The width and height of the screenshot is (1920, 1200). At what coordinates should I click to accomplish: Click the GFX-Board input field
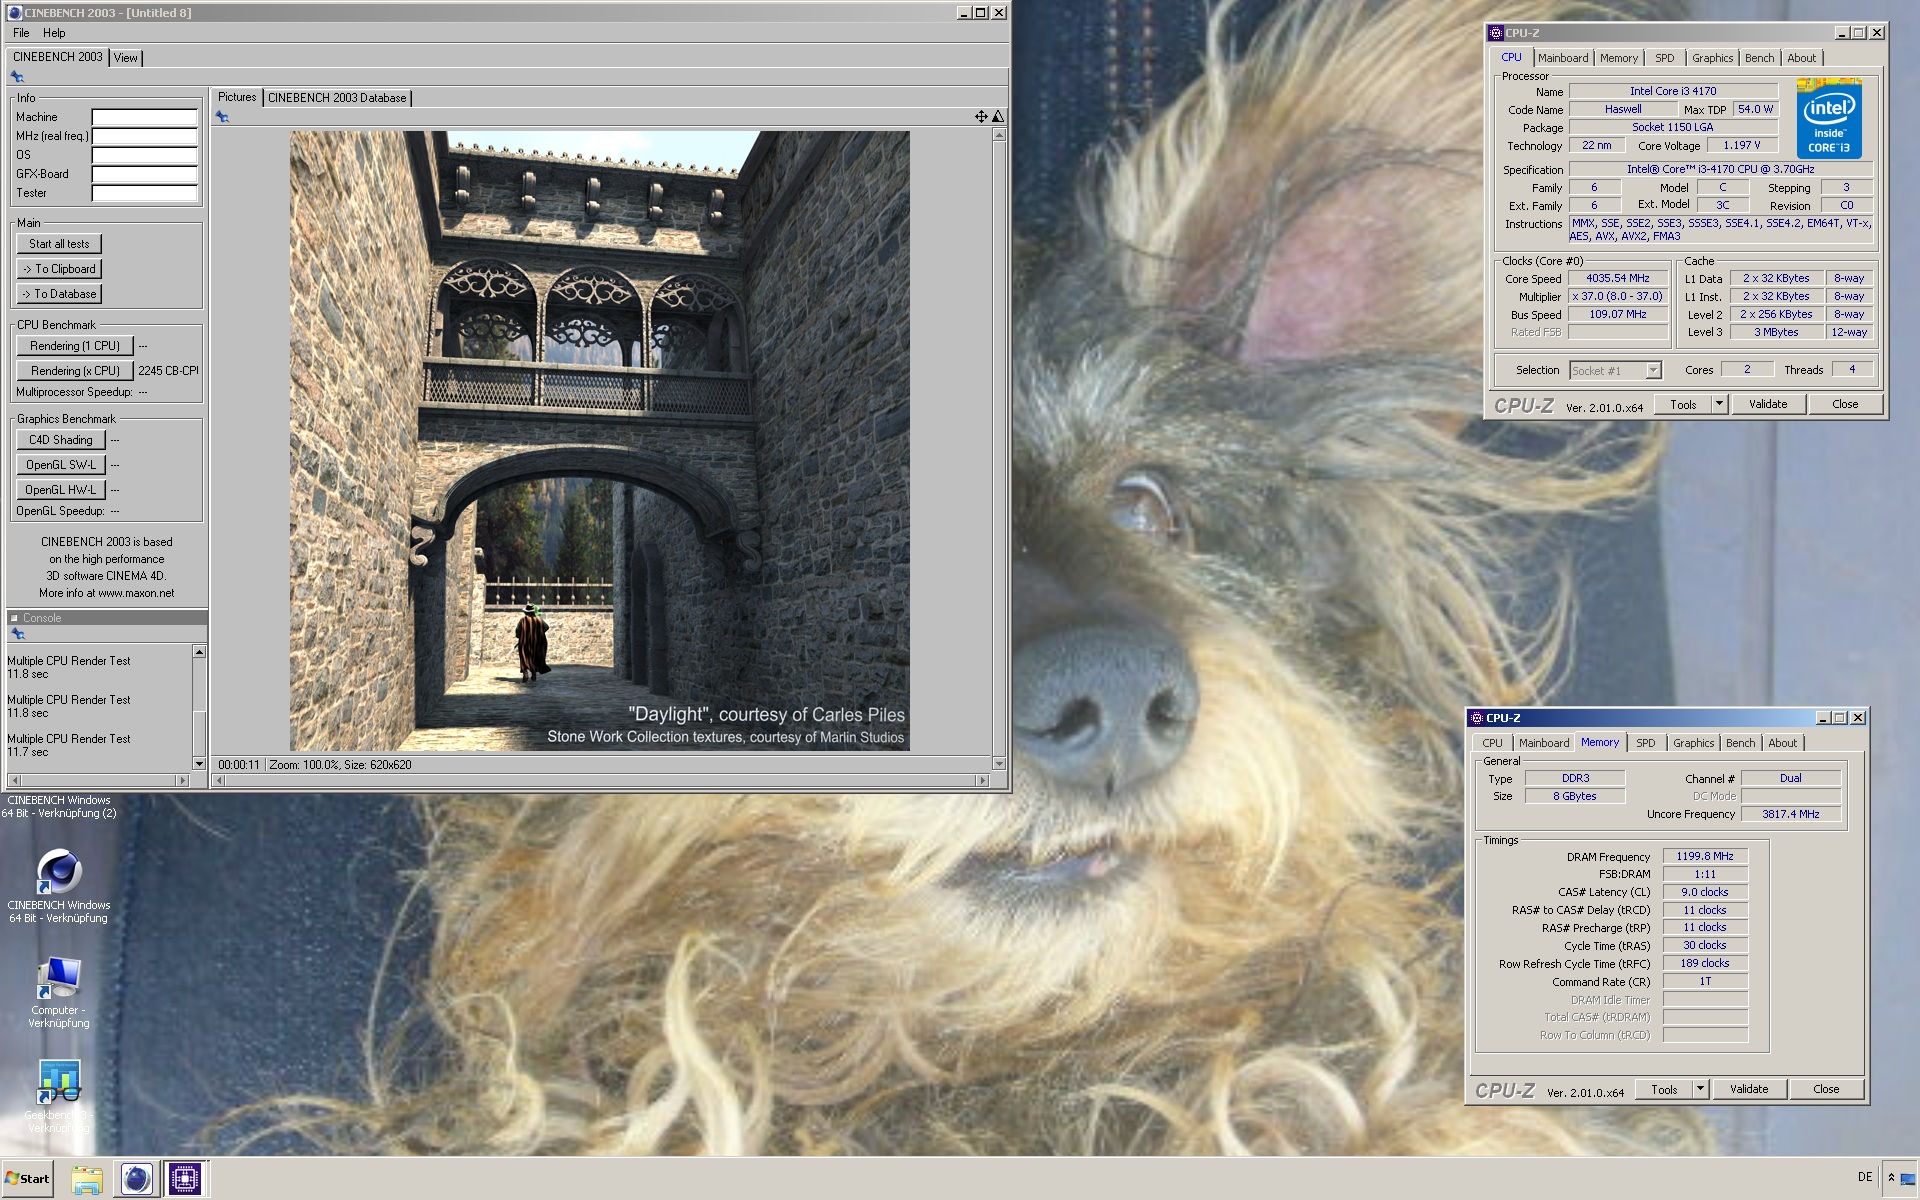[145, 174]
